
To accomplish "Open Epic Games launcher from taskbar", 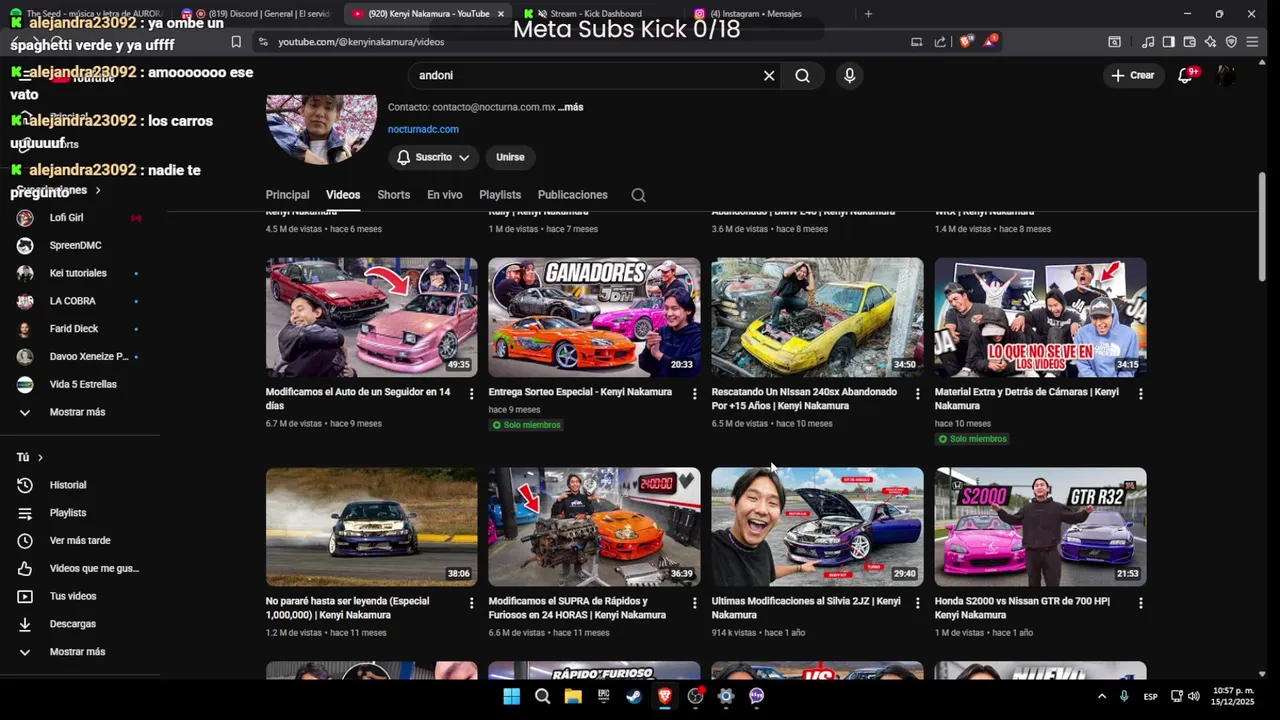I will click(x=604, y=696).
